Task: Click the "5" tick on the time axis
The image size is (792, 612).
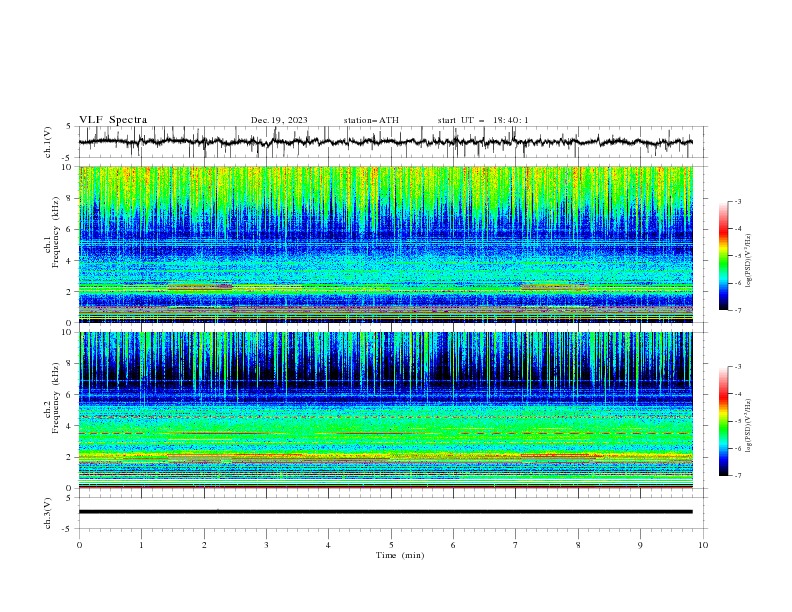Action: click(391, 545)
